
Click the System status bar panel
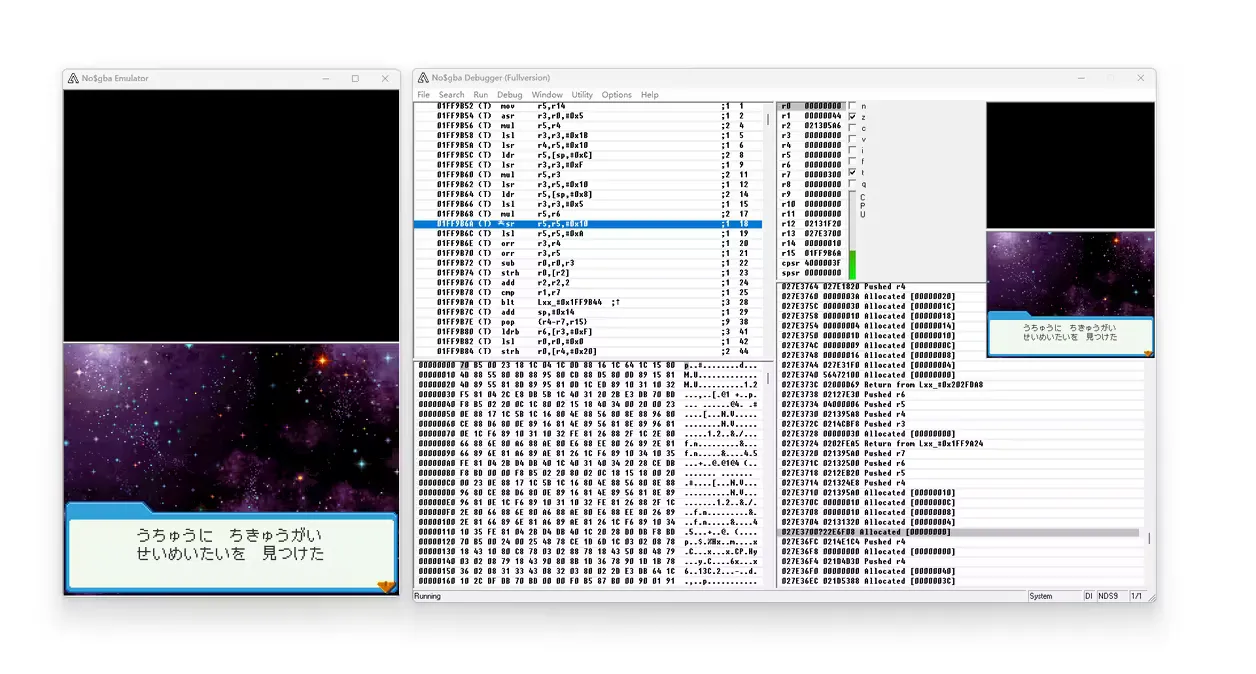point(1041,596)
